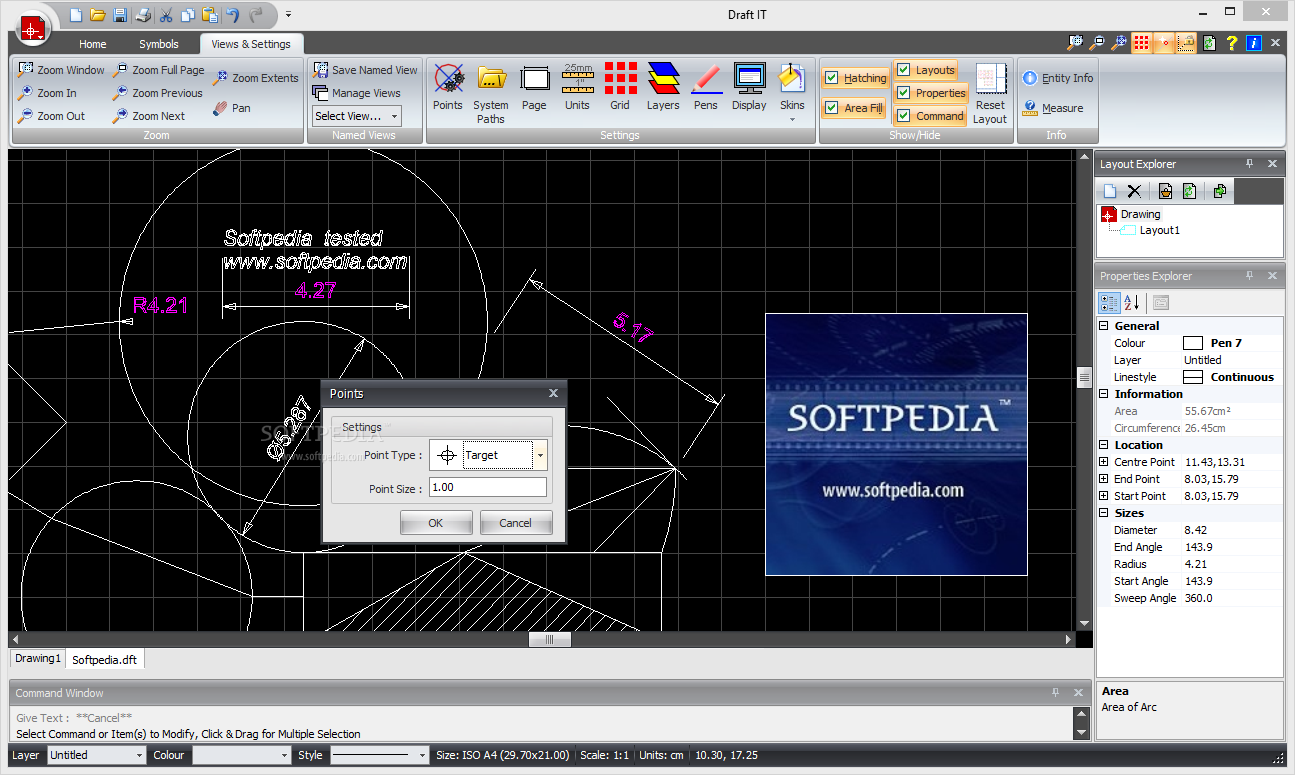1295x775 pixels.
Task: Select the Measure tool
Action: coord(1053,108)
